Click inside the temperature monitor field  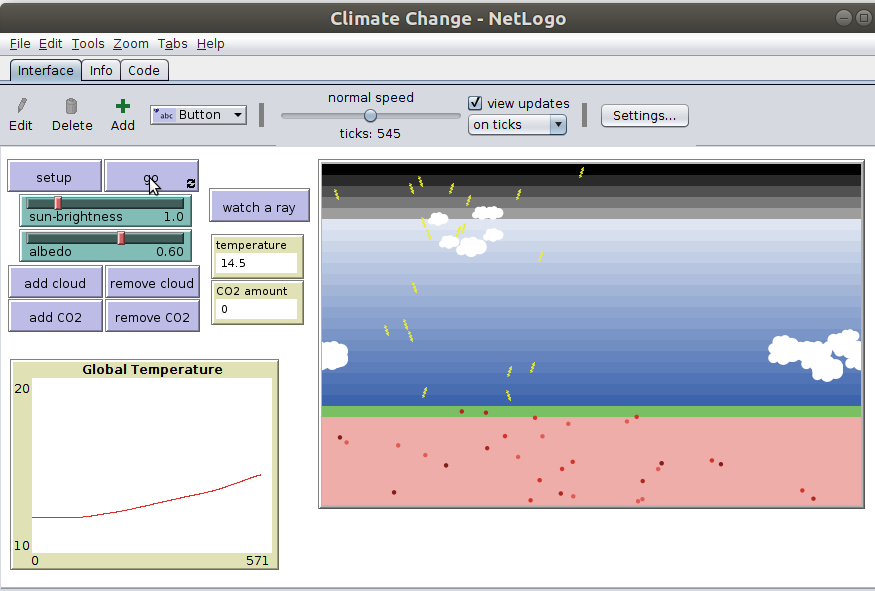coord(255,262)
